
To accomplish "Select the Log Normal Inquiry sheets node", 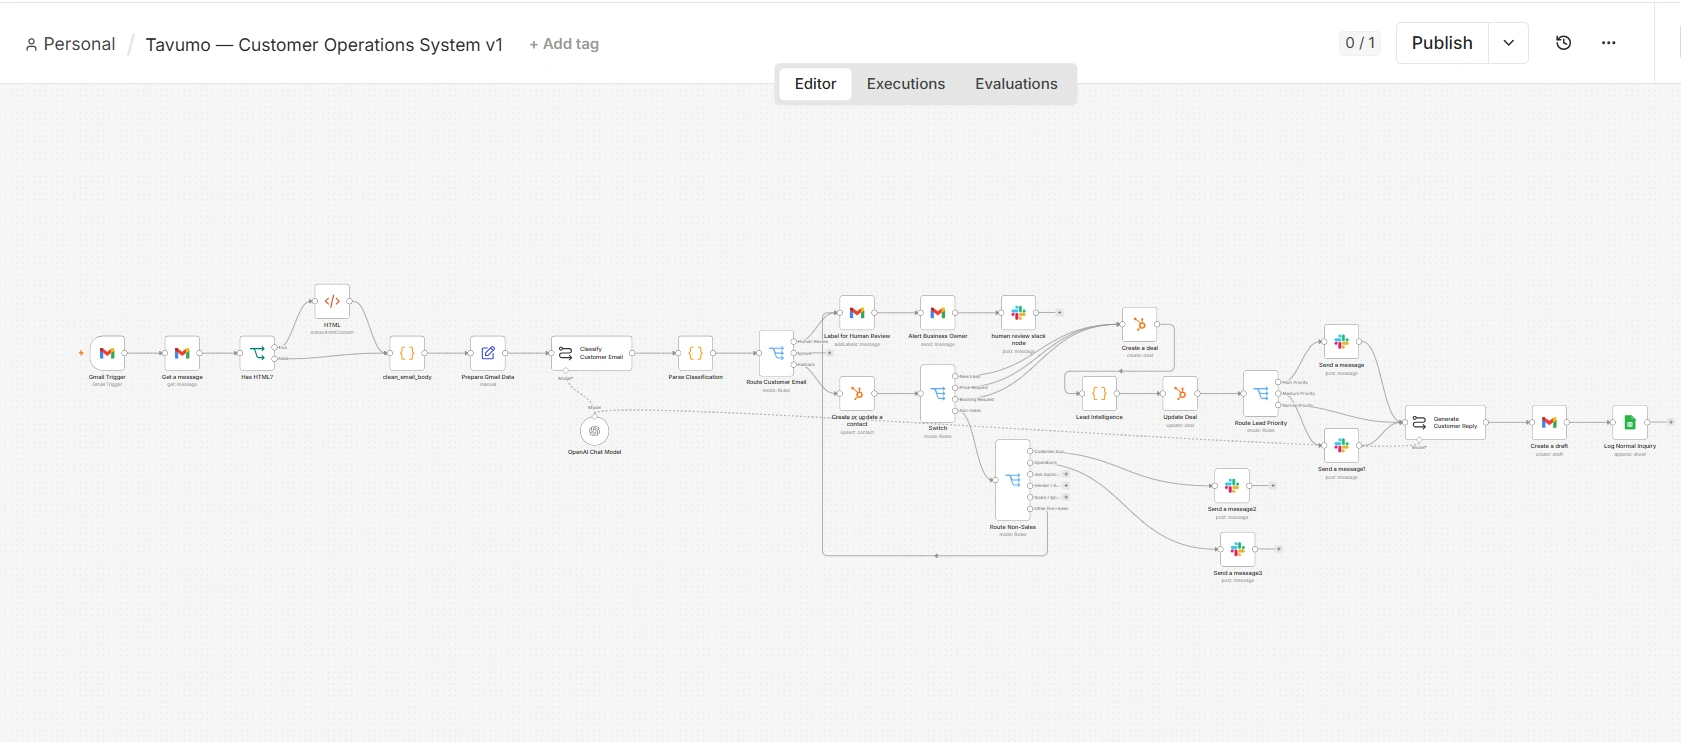I will [x=1630, y=423].
